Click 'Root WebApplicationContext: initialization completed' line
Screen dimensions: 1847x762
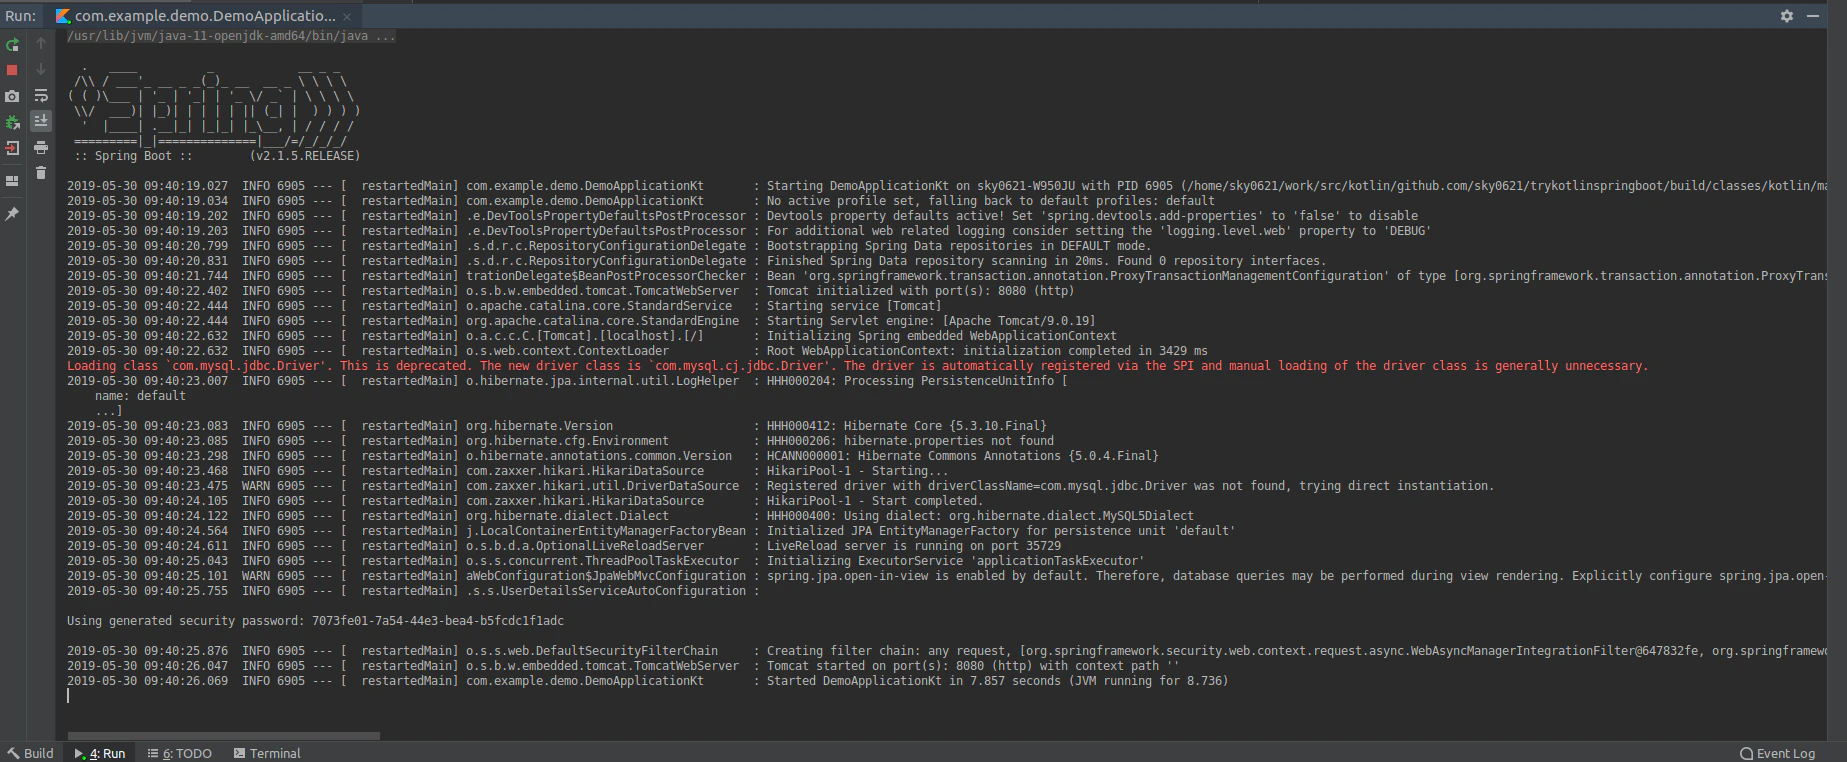(637, 351)
